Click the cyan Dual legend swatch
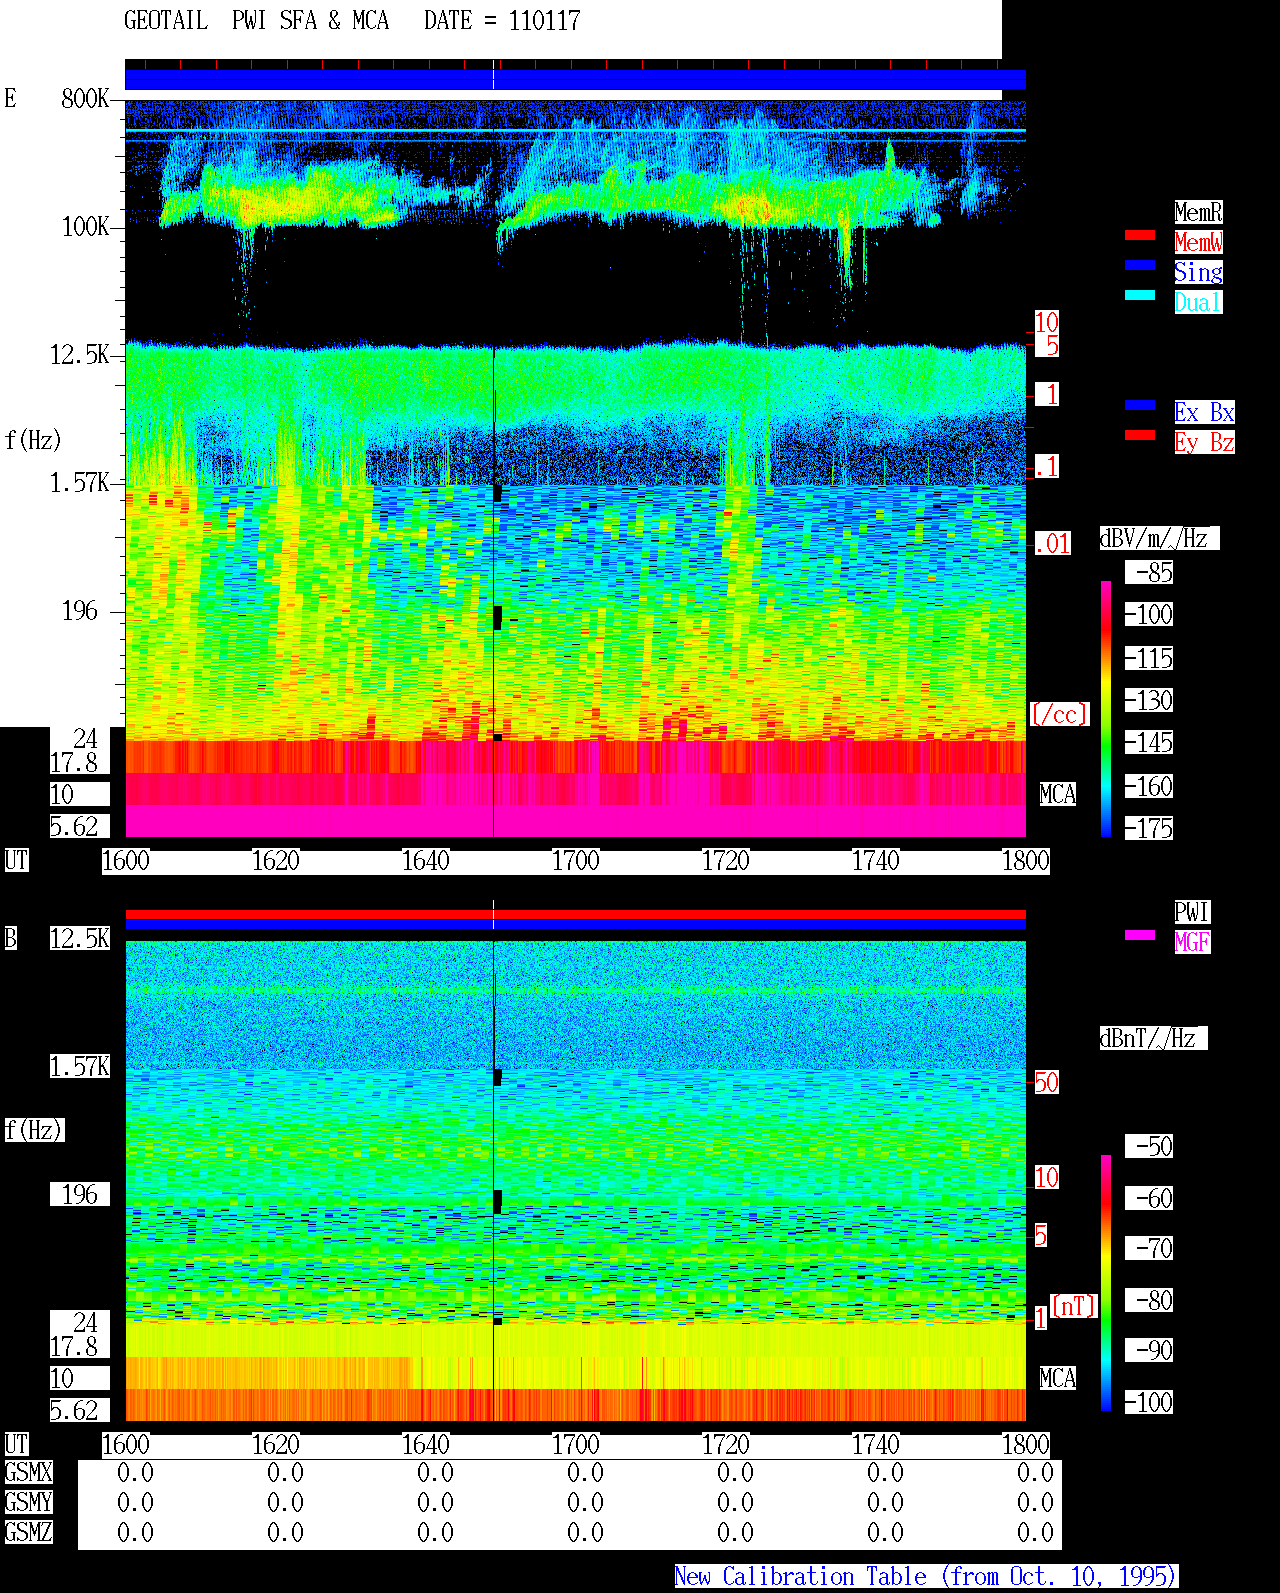This screenshot has width=1280, height=1593. coord(1140,295)
